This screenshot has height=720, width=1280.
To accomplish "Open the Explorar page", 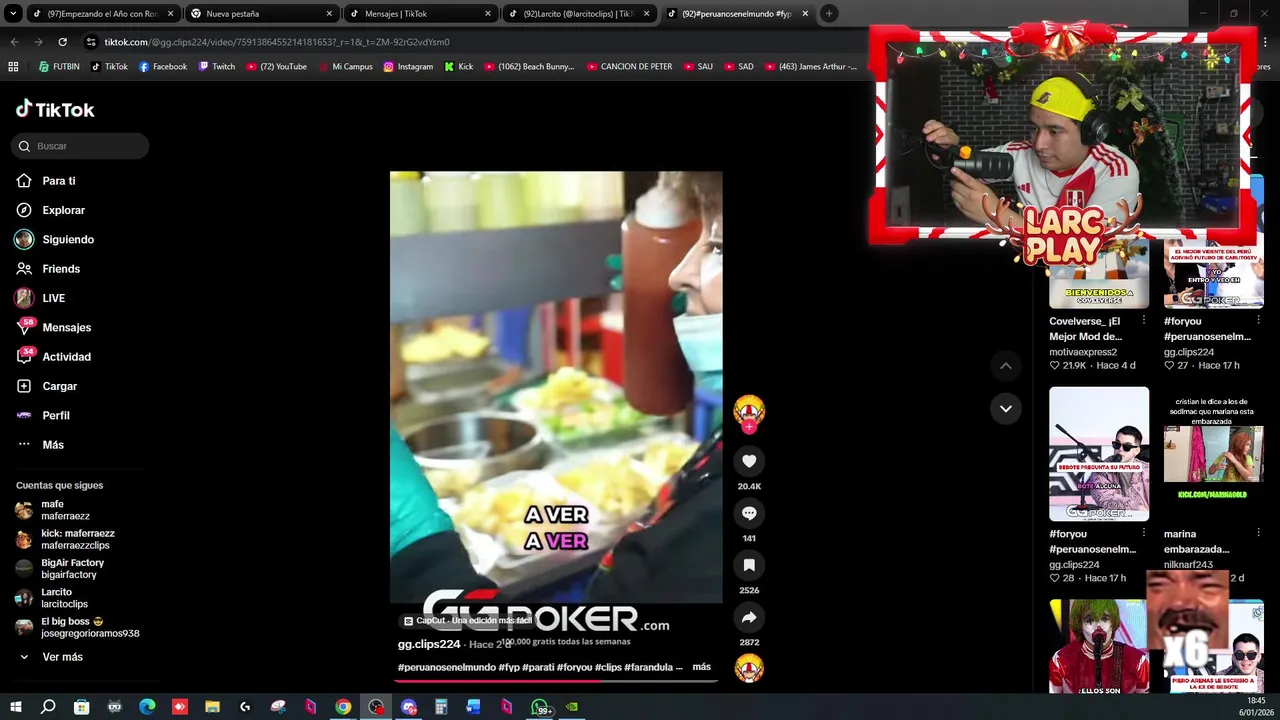I will tap(50, 210).
